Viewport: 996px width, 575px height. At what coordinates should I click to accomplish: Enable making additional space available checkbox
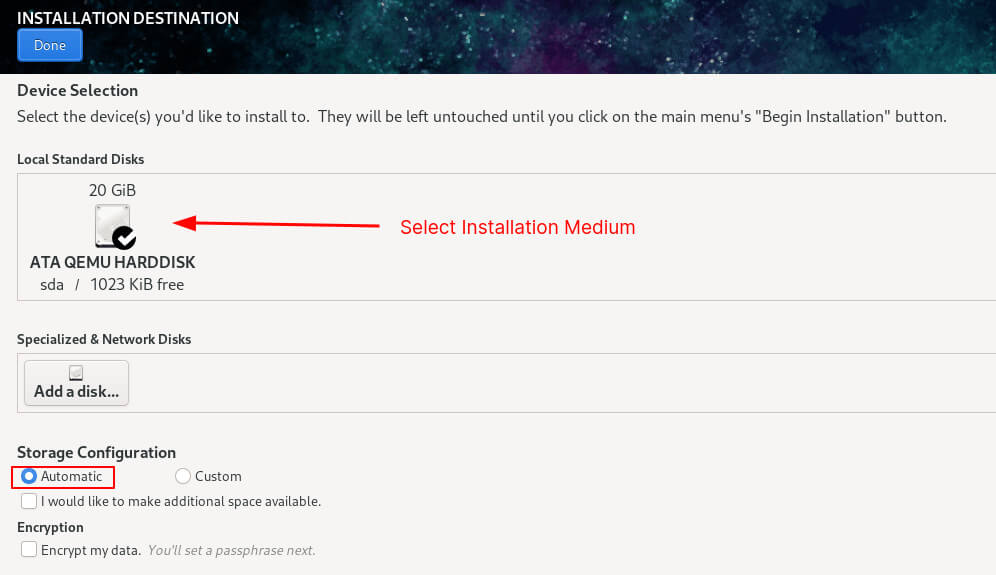click(x=29, y=501)
